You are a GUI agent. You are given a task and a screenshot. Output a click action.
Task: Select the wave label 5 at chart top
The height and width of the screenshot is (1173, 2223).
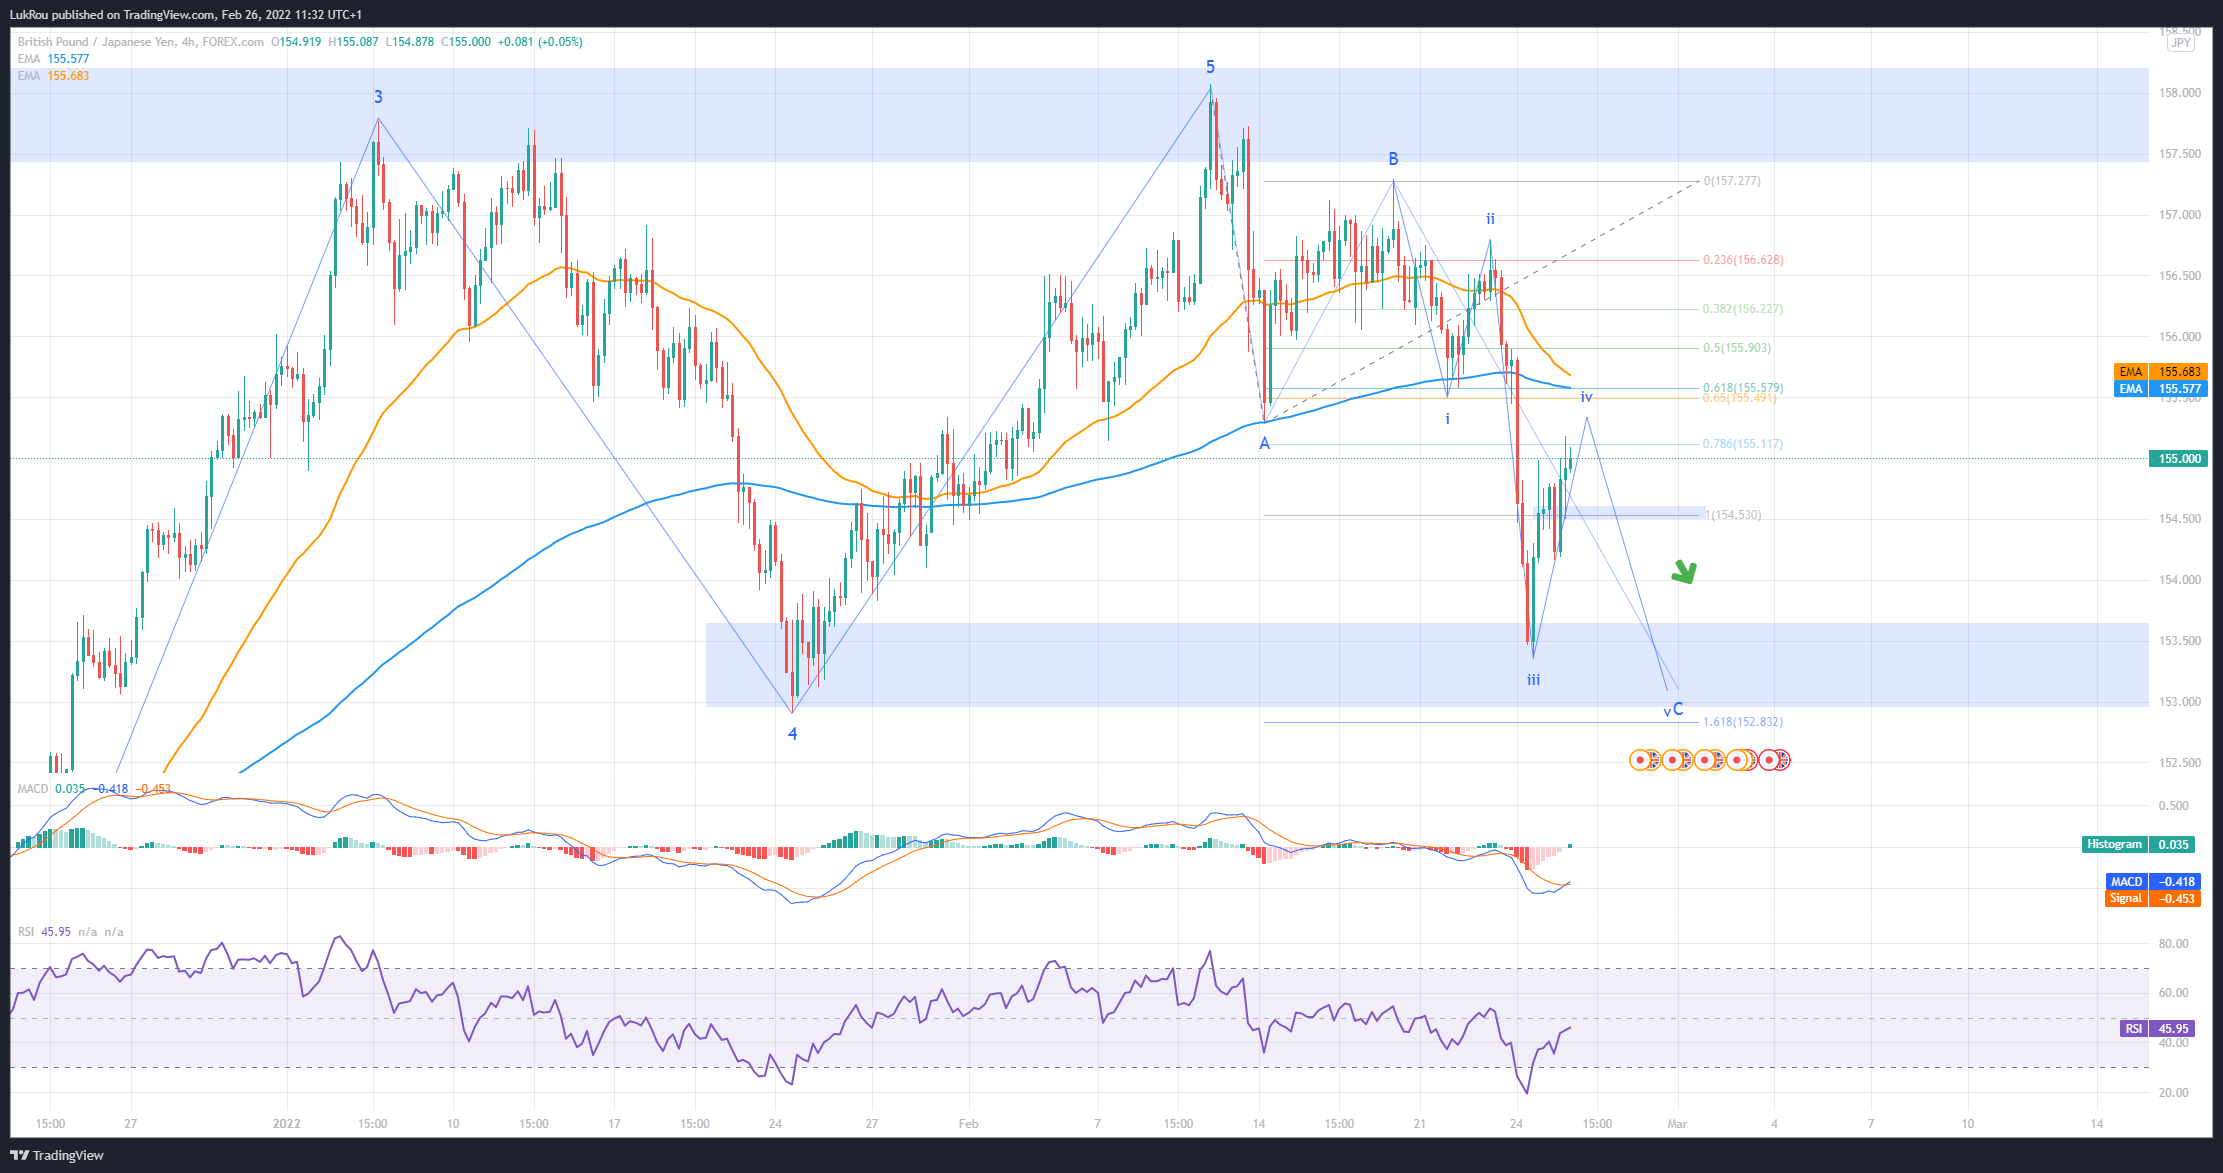pyautogui.click(x=1210, y=67)
